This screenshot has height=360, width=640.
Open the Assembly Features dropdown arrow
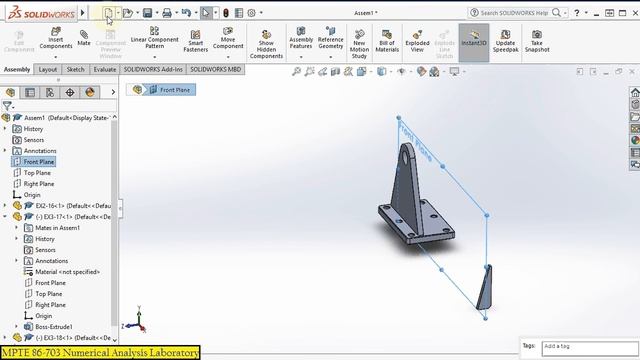301,57
